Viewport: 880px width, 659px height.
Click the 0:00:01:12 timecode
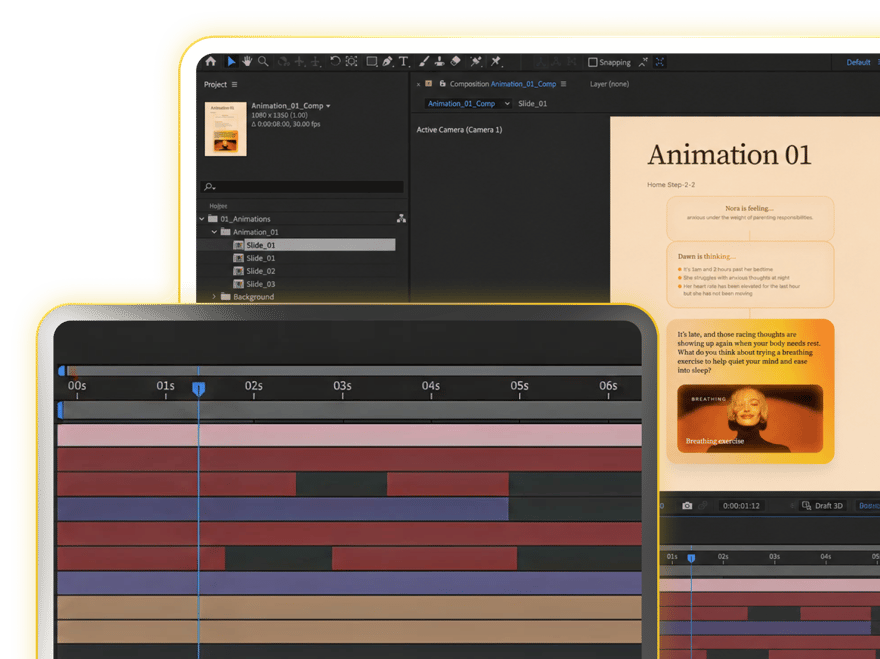point(741,505)
